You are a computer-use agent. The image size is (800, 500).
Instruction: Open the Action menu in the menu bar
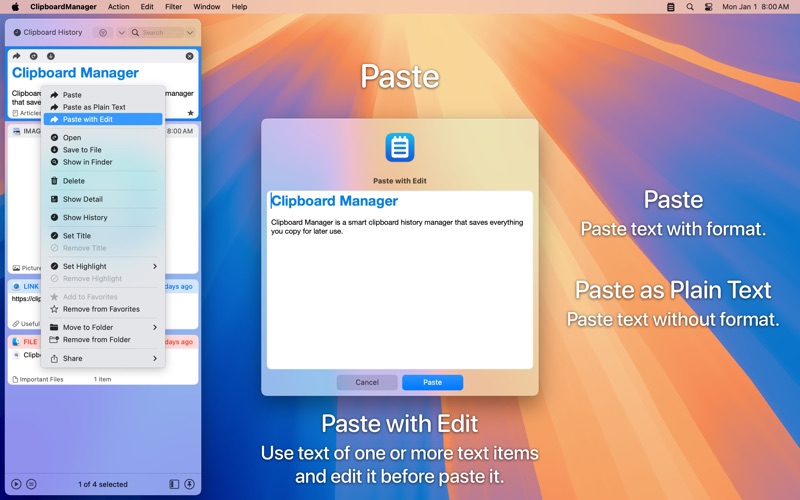(118, 7)
